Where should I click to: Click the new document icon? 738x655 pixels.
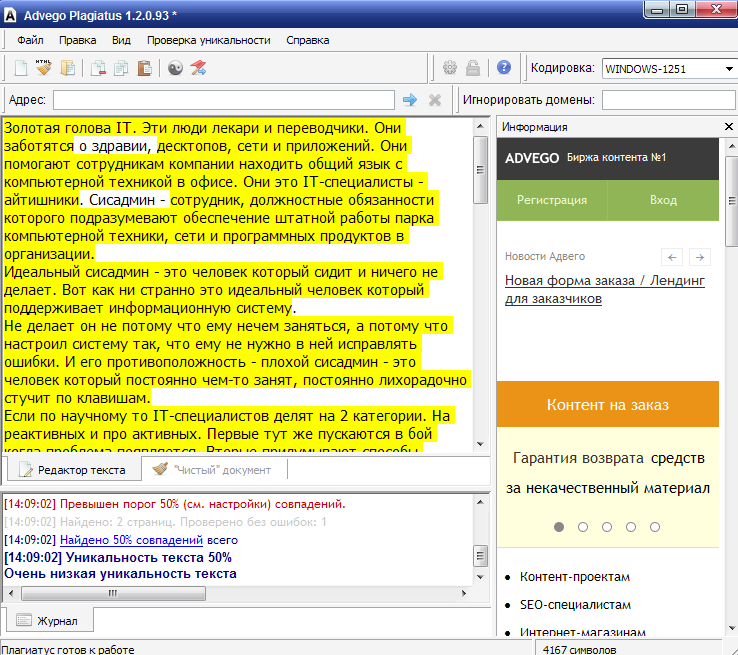point(22,68)
